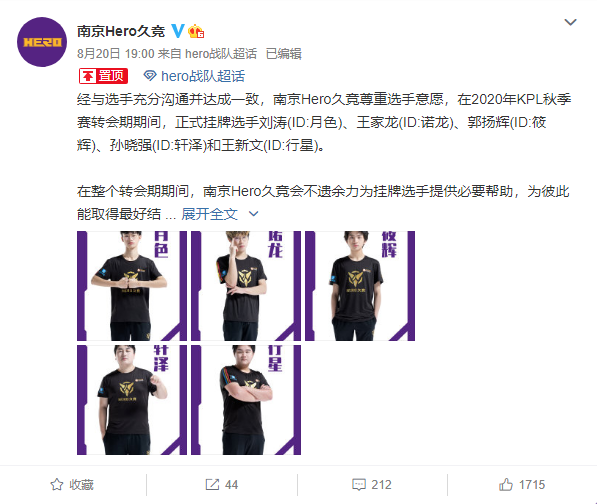Click the gold crown membership badge
The image size is (597, 504).
click(x=196, y=31)
